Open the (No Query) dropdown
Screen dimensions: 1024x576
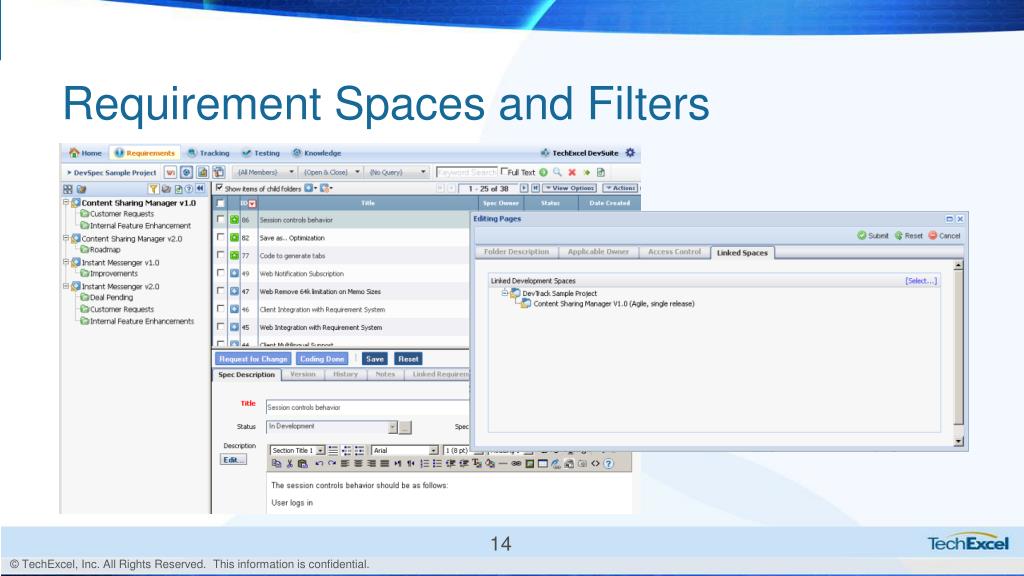click(x=397, y=172)
